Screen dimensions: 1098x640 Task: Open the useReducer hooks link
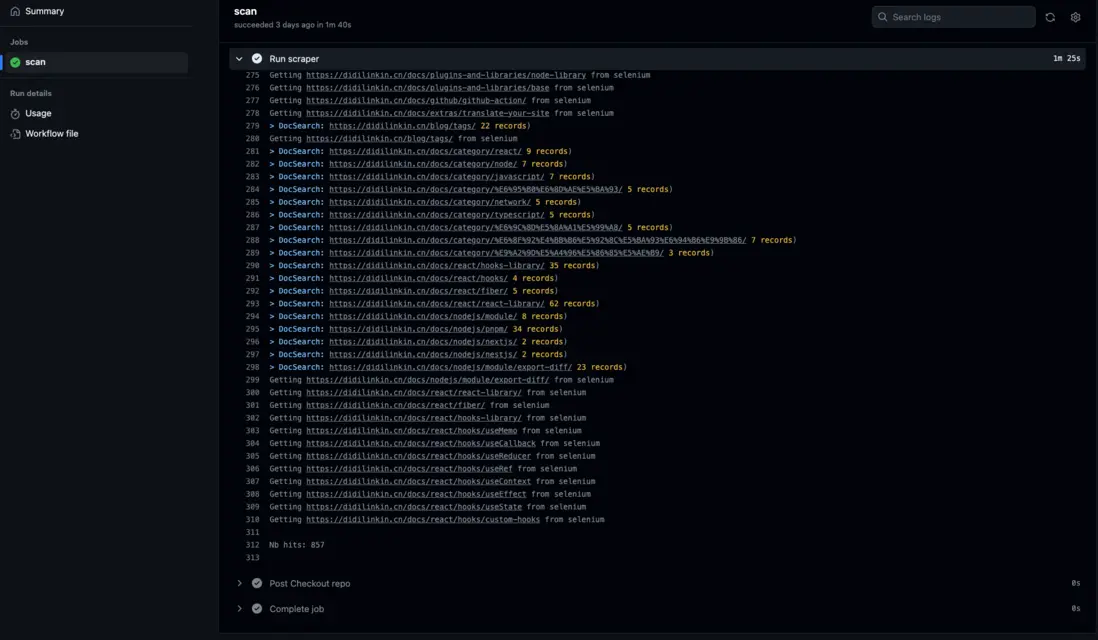point(418,456)
